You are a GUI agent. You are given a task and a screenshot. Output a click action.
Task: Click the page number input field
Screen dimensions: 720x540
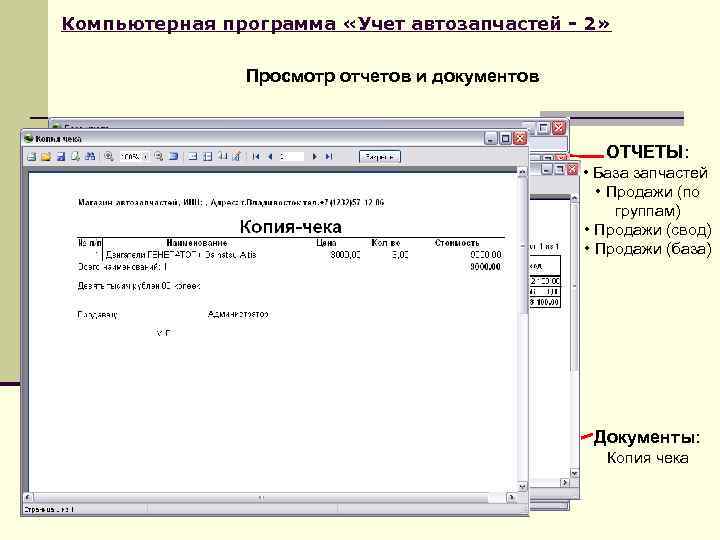point(291,157)
